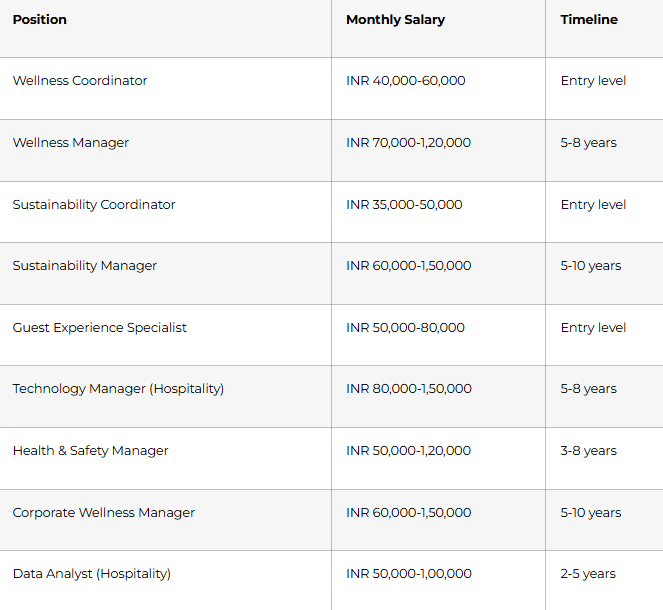Click the Monthly Salary column header
This screenshot has height=610, width=663.
coord(395,20)
